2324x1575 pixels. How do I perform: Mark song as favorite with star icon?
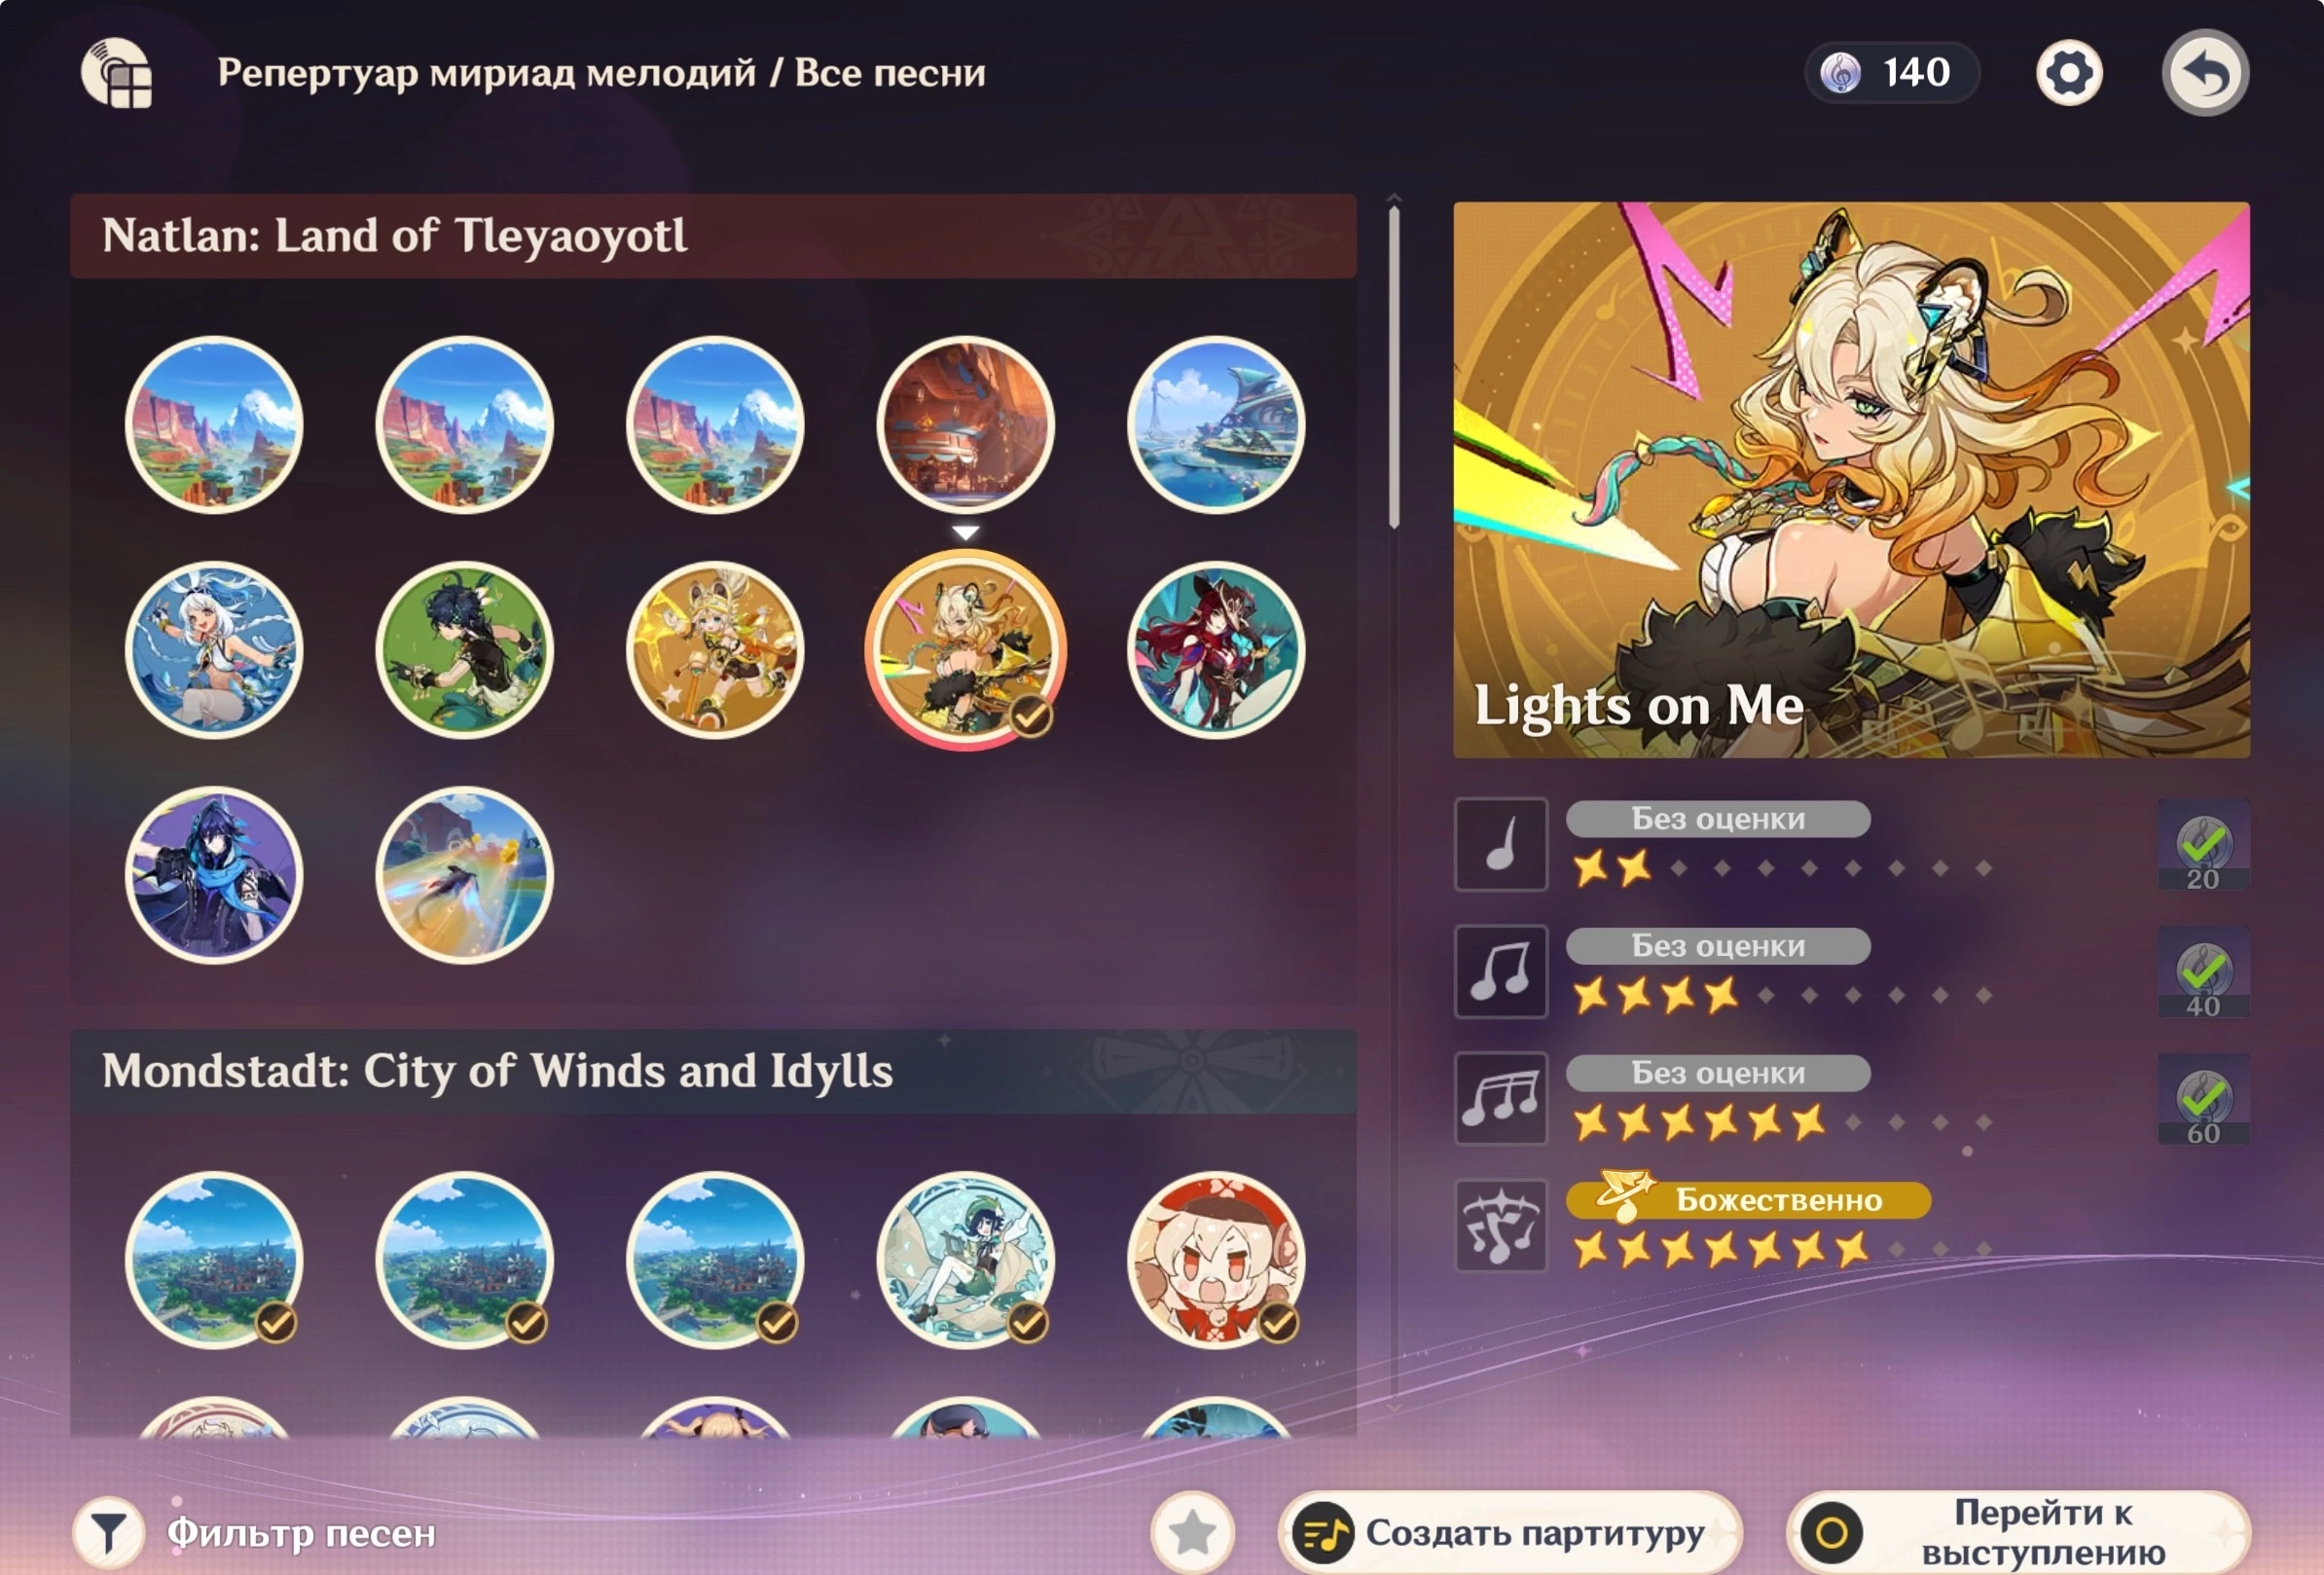(1192, 1532)
